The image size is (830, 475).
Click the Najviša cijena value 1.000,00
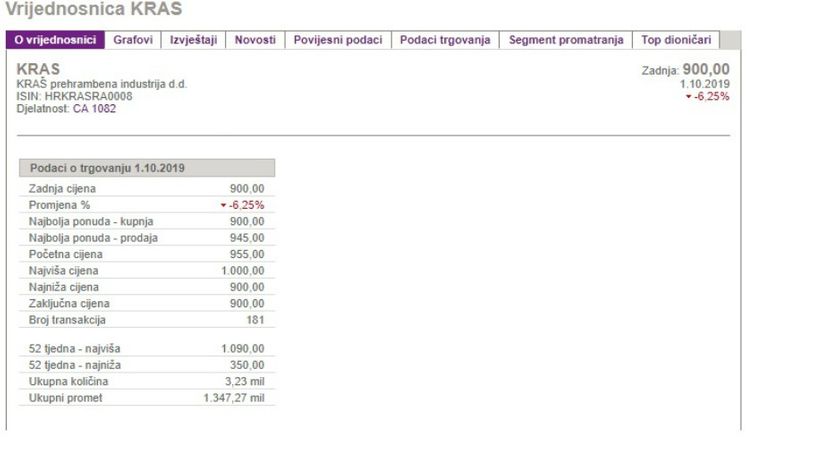pyautogui.click(x=242, y=271)
